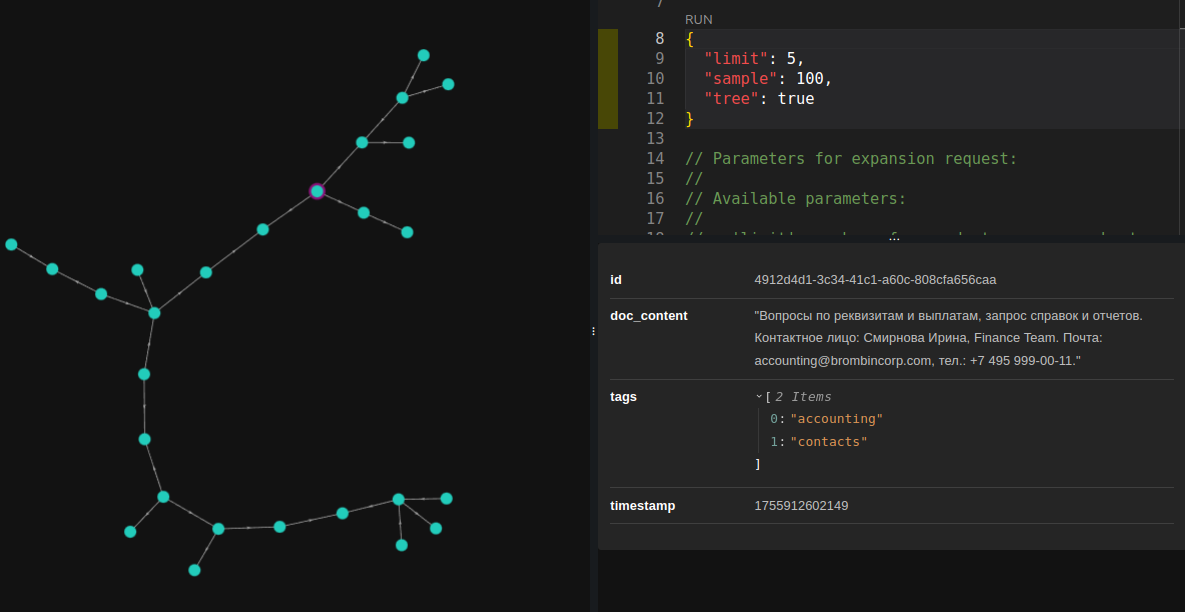This screenshot has height=612, width=1185.
Task: Click the "contacts" tag value
Action: (828, 441)
